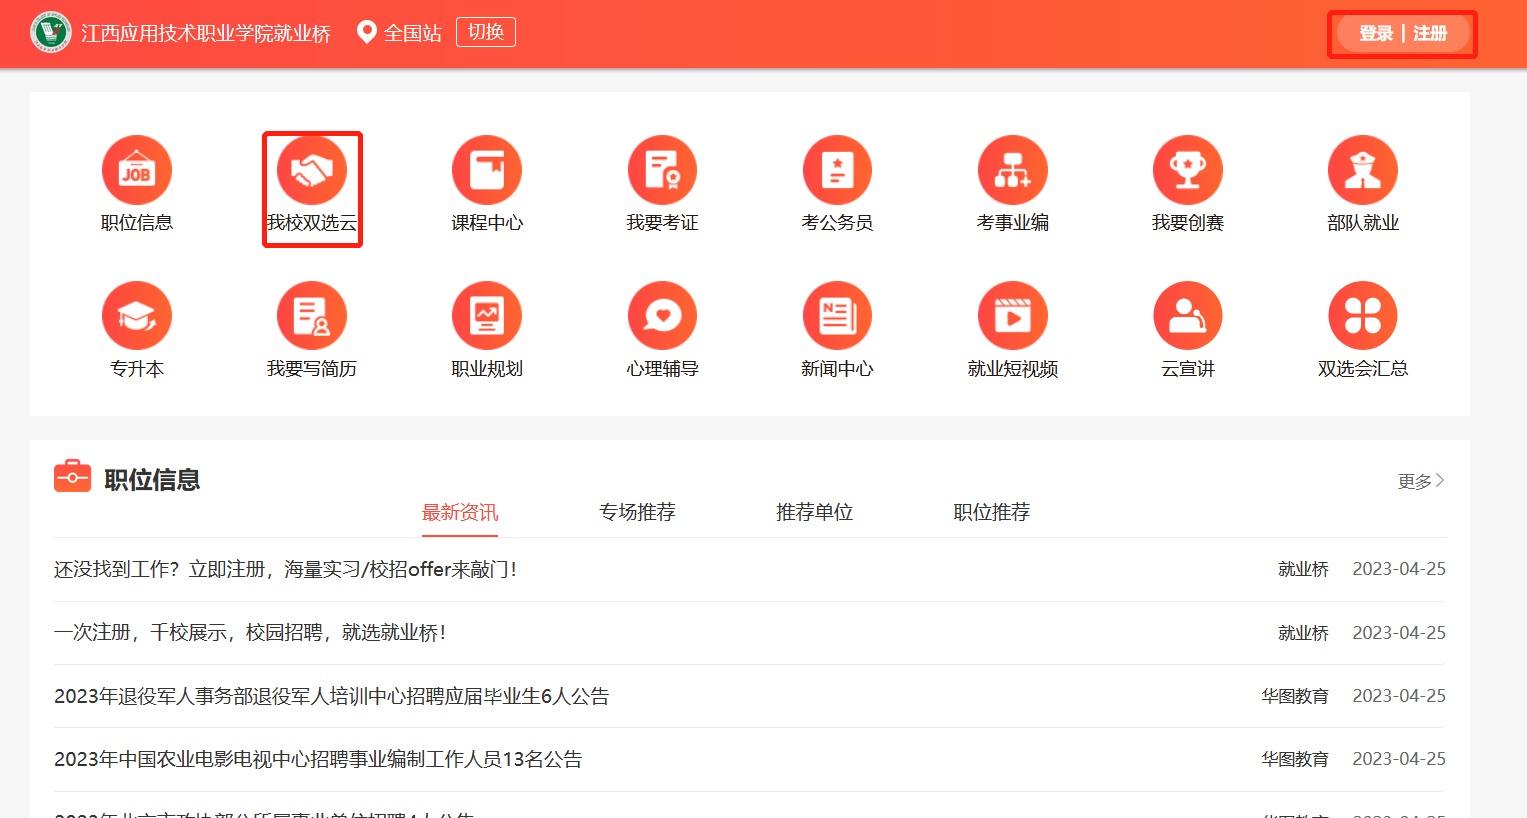Open 更多 to see more positions

pyautogui.click(x=1421, y=481)
